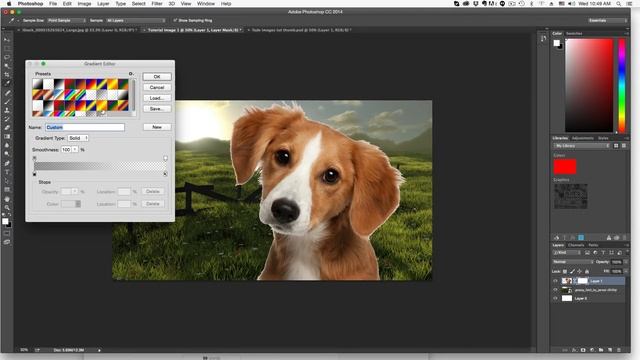Hide Layer 1 with its eye icon
640x360 pixels.
555,281
